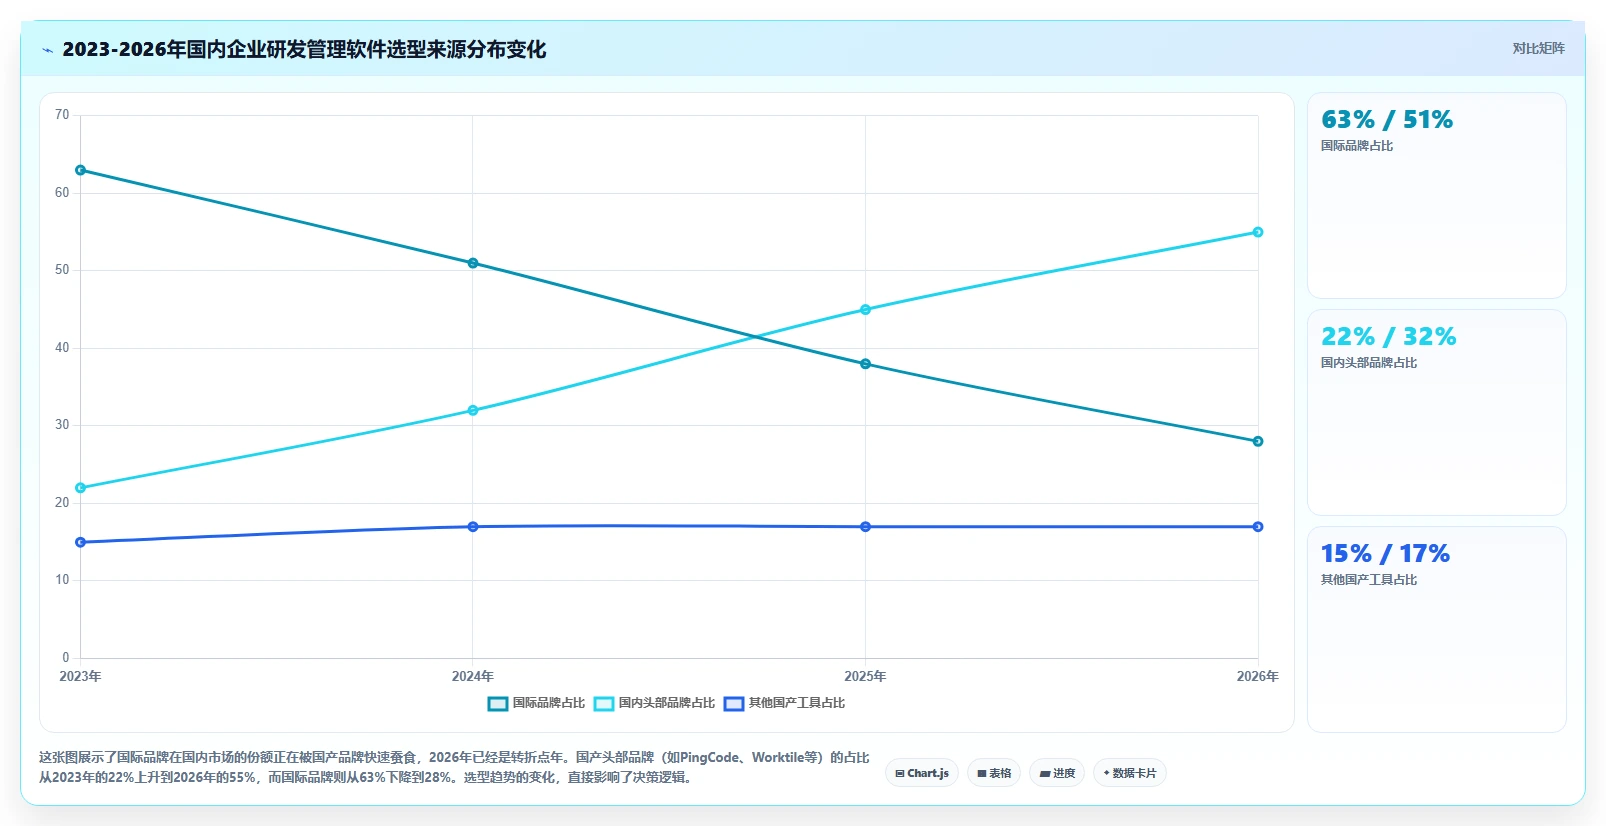This screenshot has height=826, width=1606.
Task: Click the description paragraph mentioning PingCode and Worktile
Action: (x=454, y=767)
